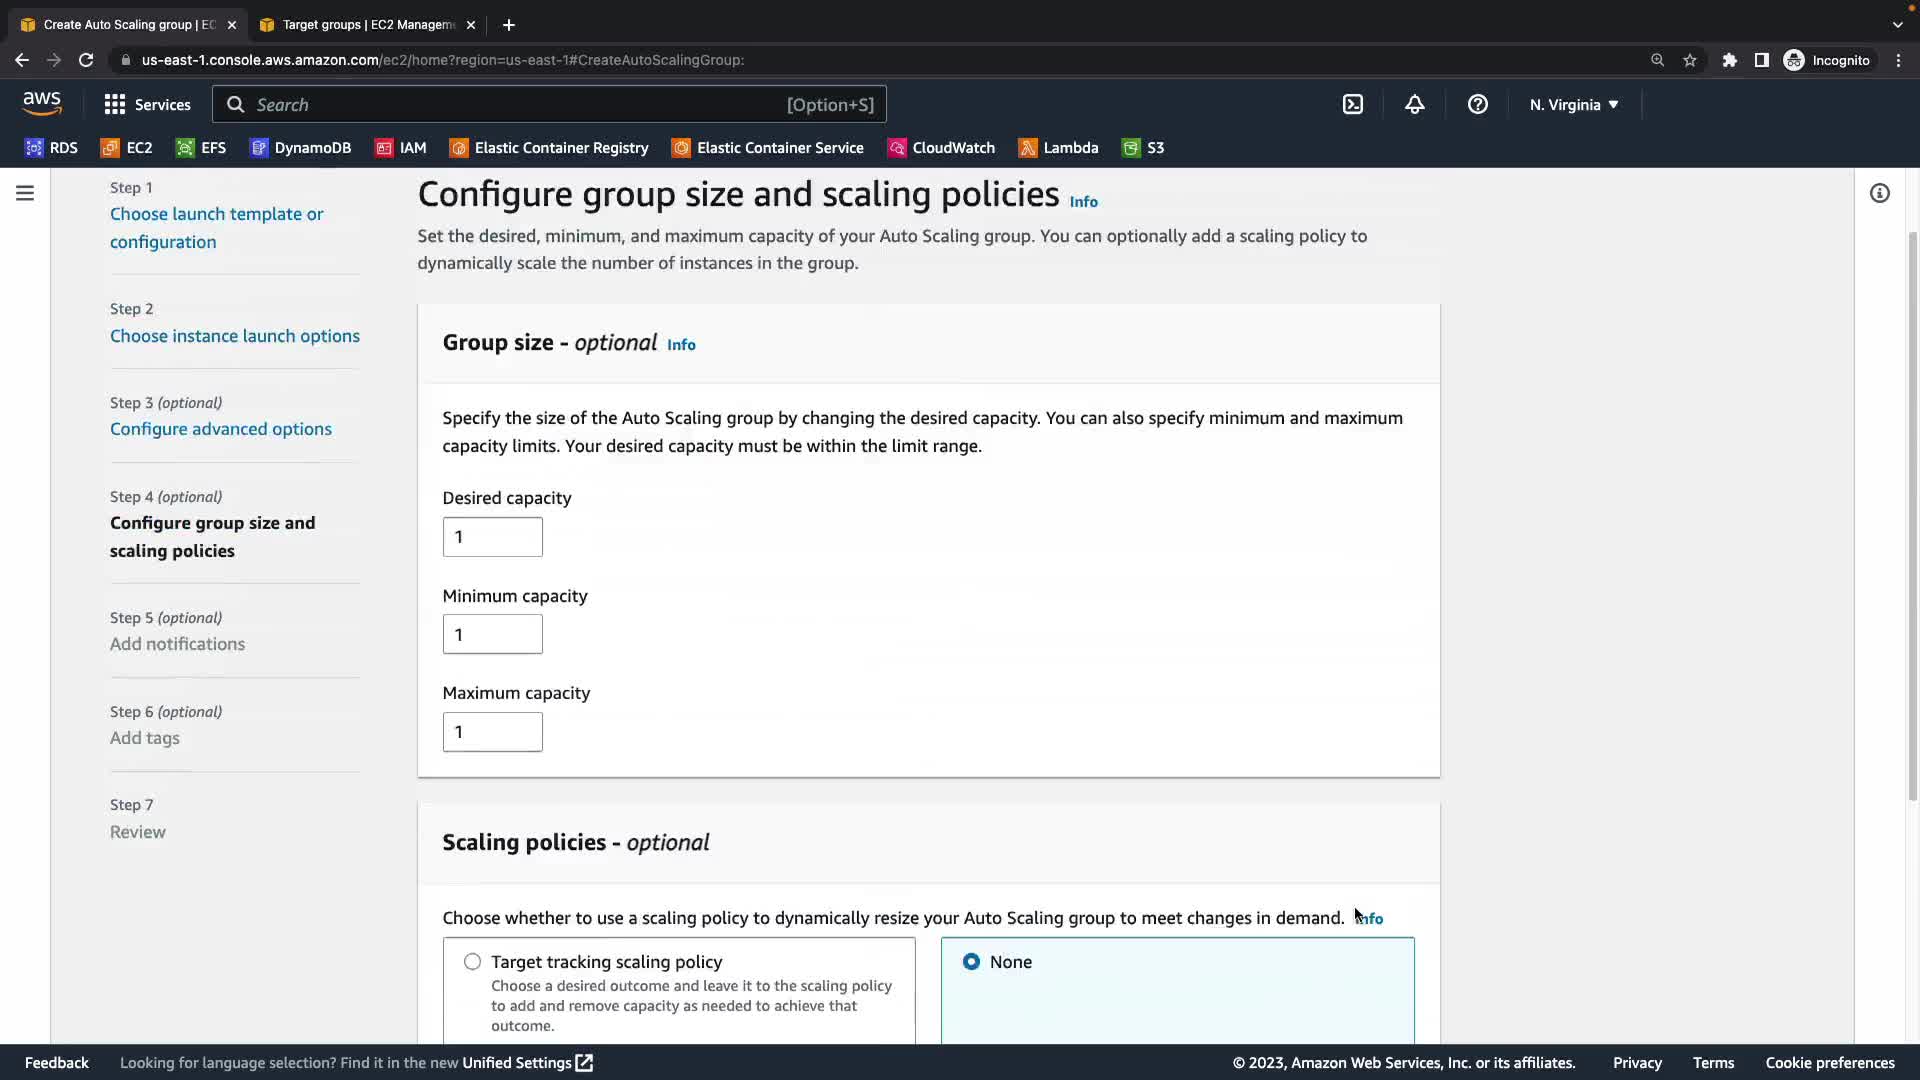Open the info panel icon at right
Screen dimensions: 1920x1080
[x=1879, y=193]
